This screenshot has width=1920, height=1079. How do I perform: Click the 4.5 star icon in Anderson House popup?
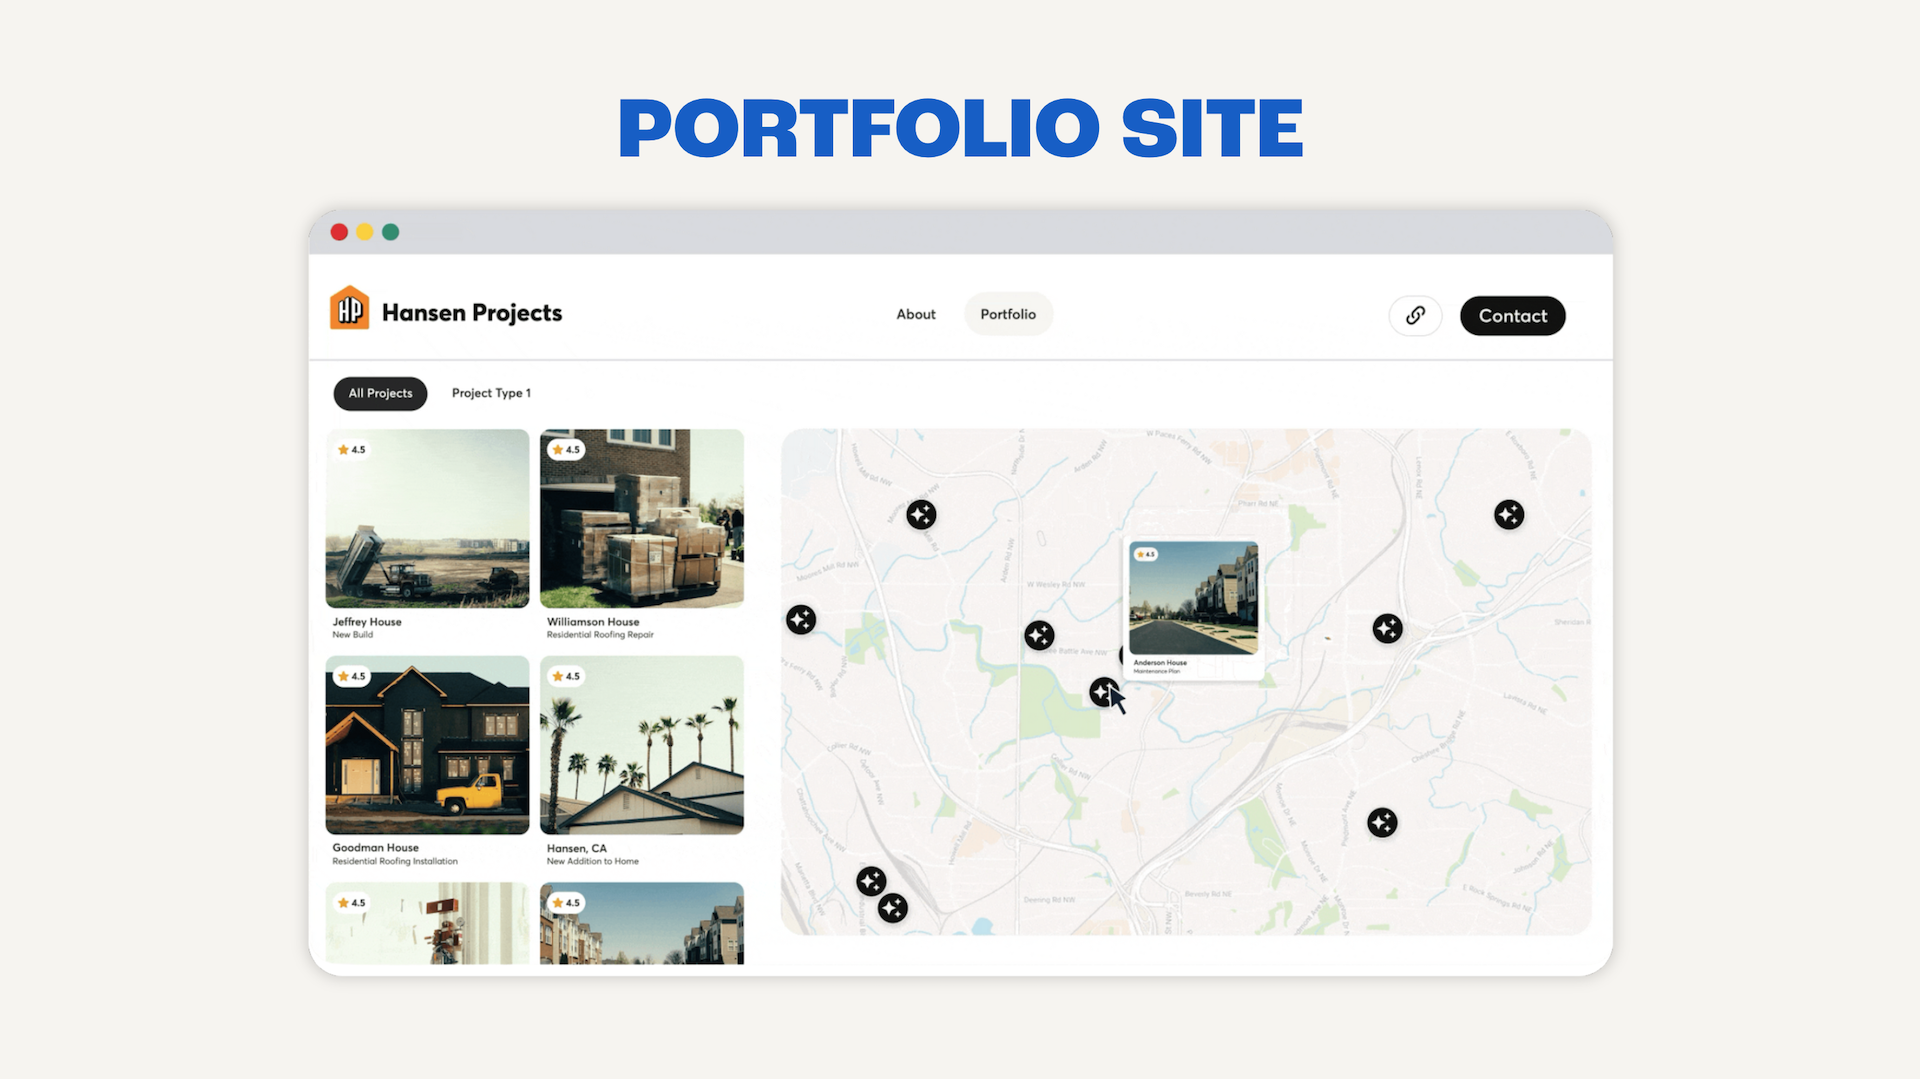coord(1146,553)
